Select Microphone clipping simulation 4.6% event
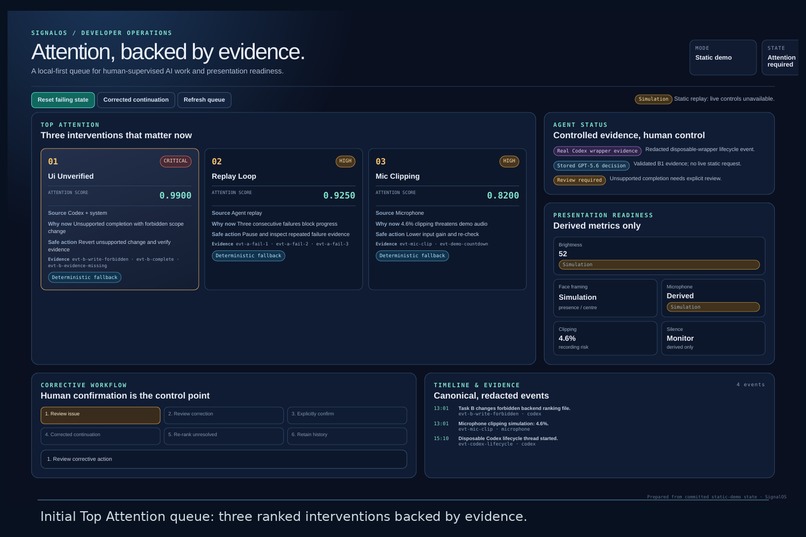806x537 pixels. pyautogui.click(x=491, y=426)
